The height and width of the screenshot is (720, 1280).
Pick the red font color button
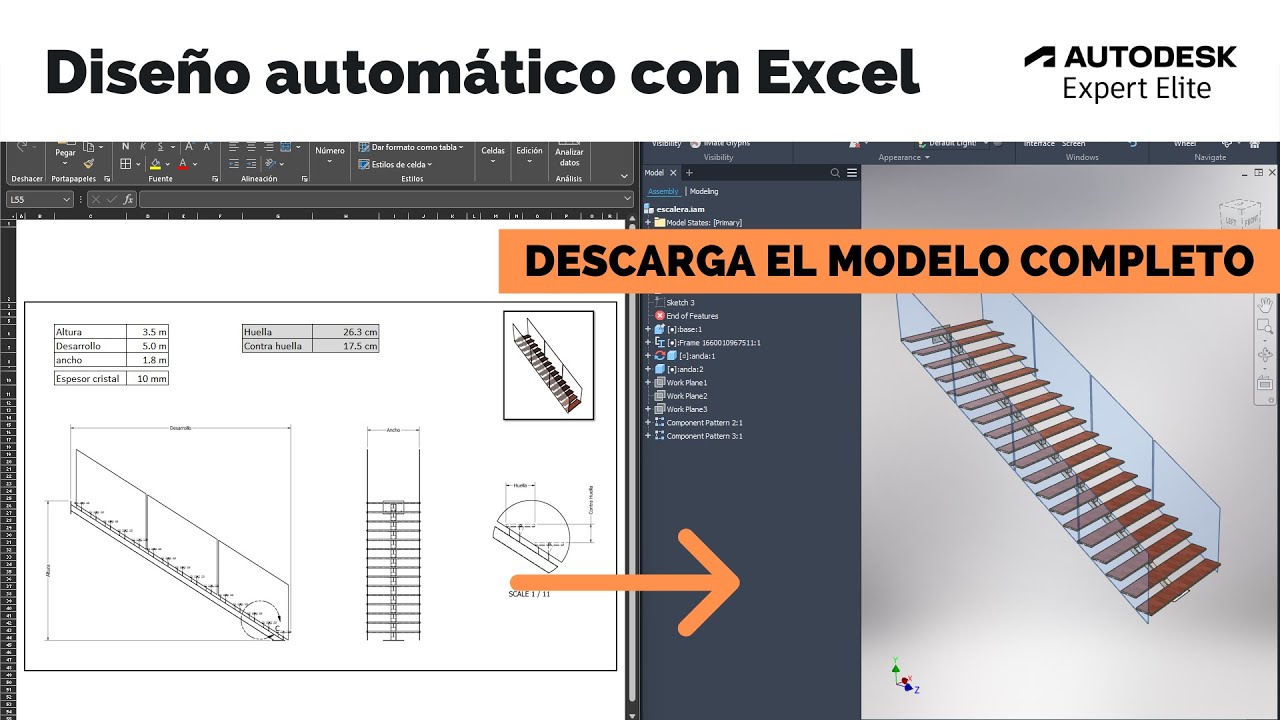pos(182,164)
